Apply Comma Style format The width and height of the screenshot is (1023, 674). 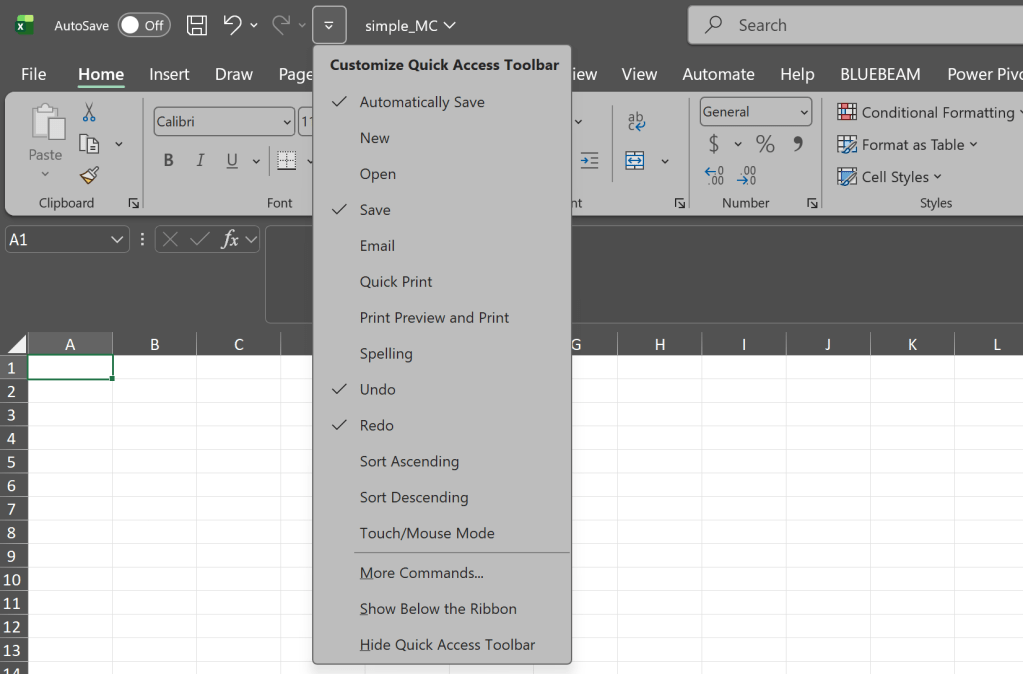pyautogui.click(x=798, y=144)
